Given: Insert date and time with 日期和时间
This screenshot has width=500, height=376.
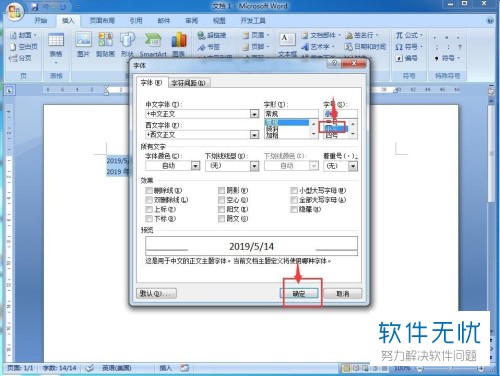Looking at the screenshot, I should point(365,47).
